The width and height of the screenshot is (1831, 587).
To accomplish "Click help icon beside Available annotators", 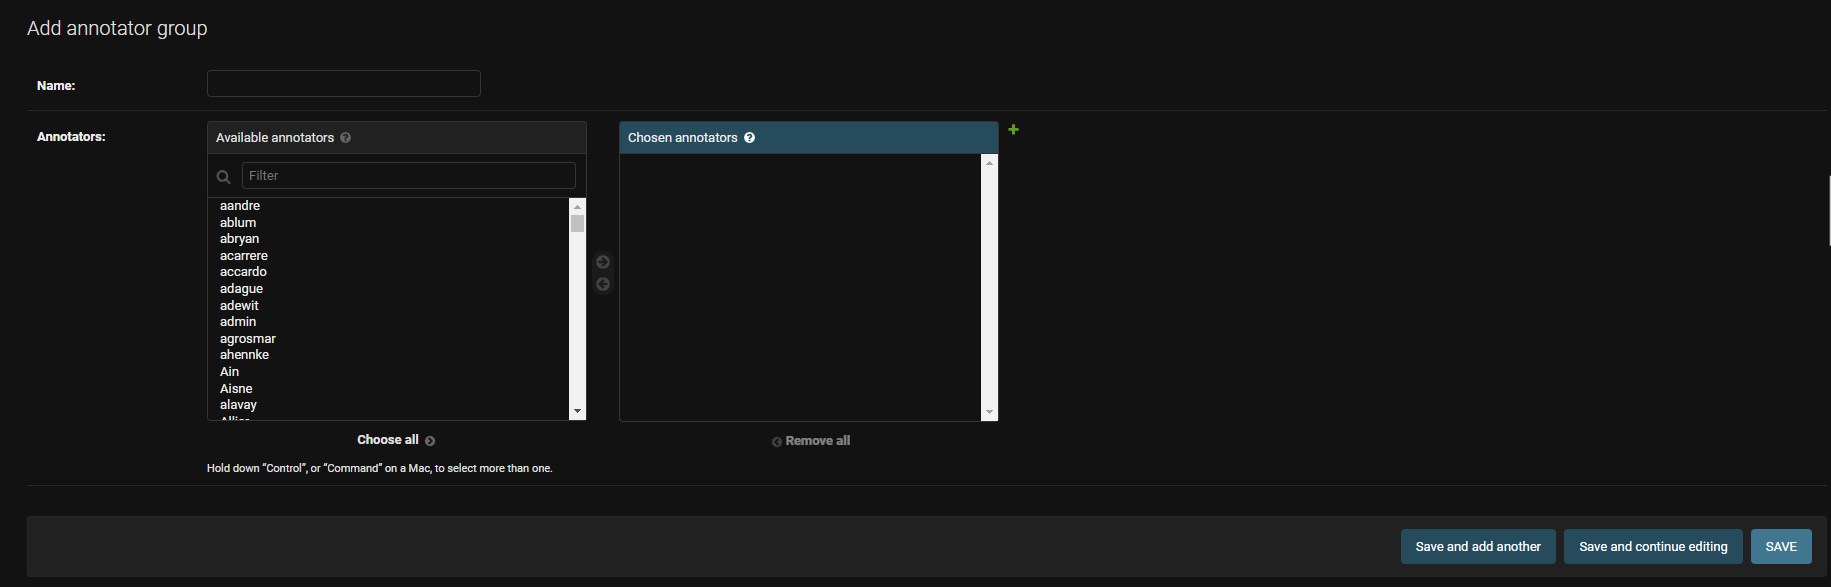I will pos(345,138).
